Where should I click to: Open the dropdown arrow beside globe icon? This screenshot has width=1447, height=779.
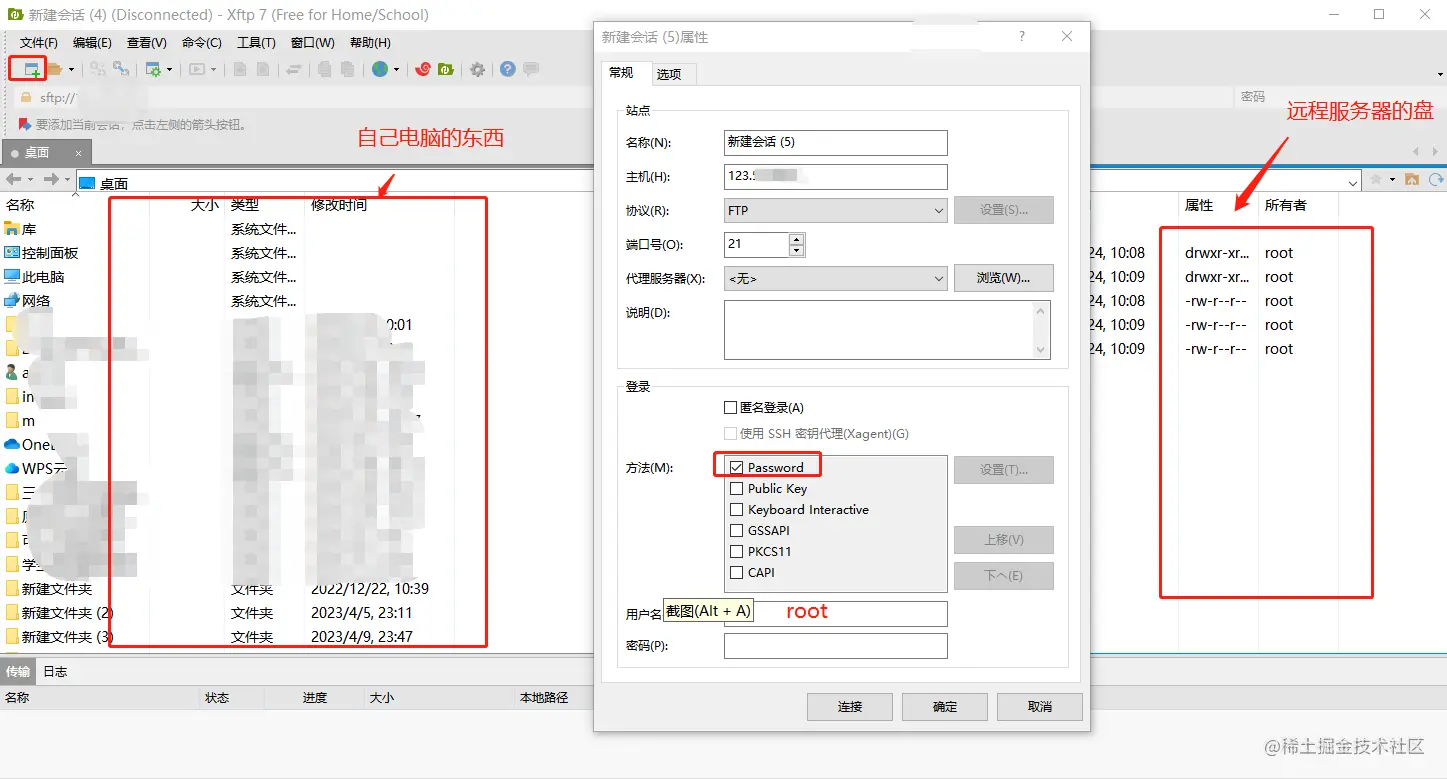click(396, 70)
